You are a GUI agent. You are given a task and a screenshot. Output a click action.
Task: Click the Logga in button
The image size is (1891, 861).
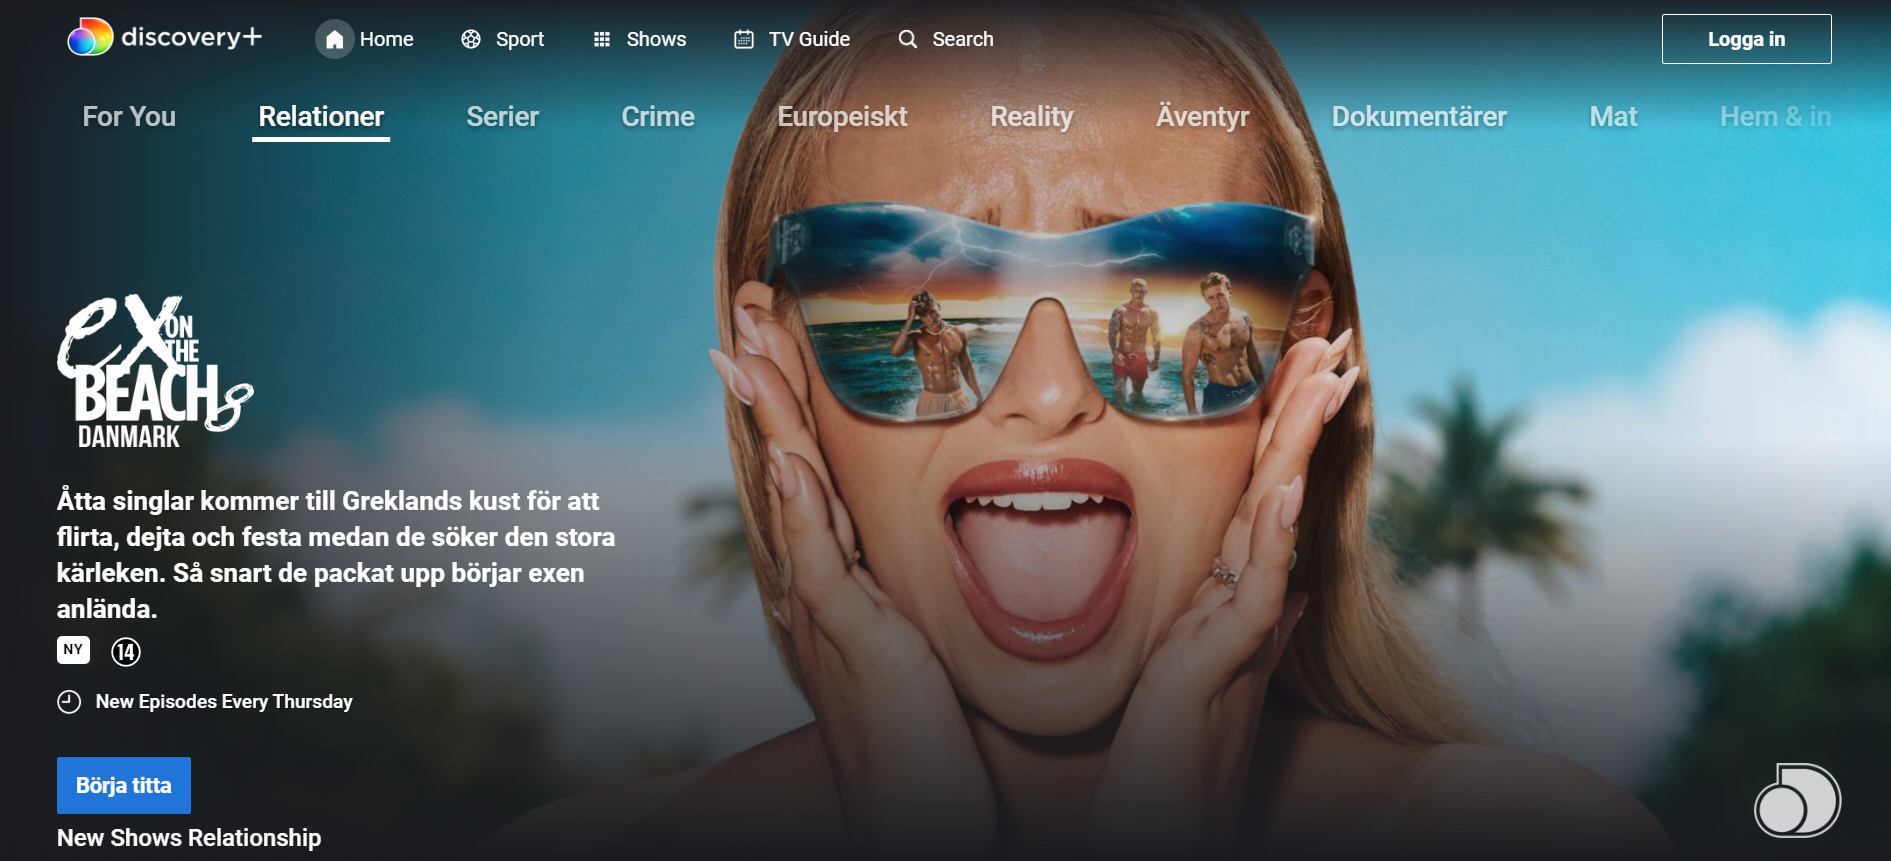pos(1746,39)
